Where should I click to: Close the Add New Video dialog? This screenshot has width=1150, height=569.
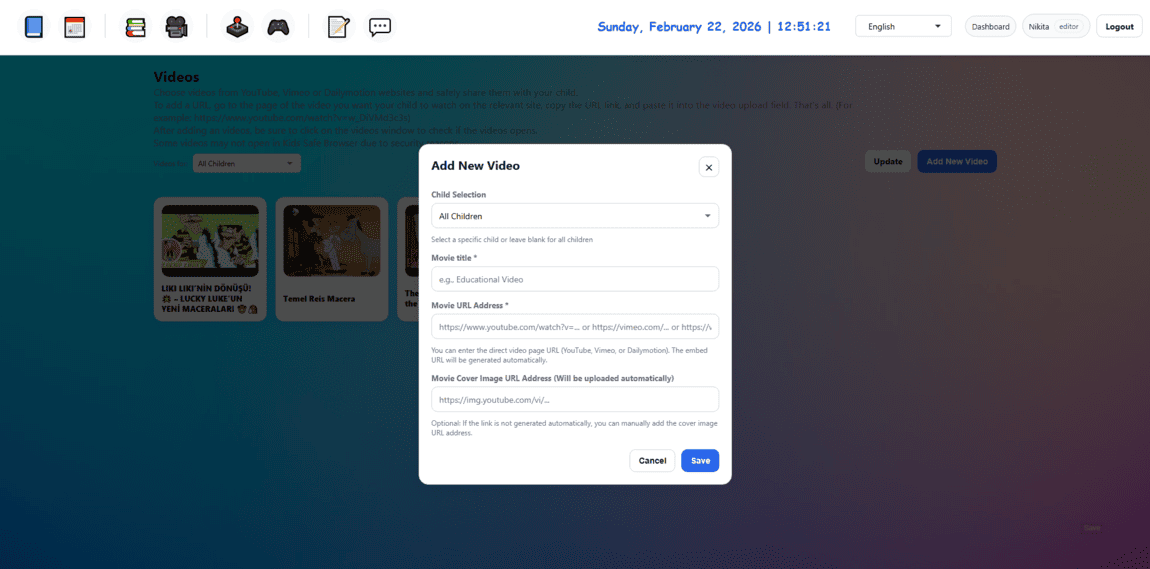[x=708, y=167]
